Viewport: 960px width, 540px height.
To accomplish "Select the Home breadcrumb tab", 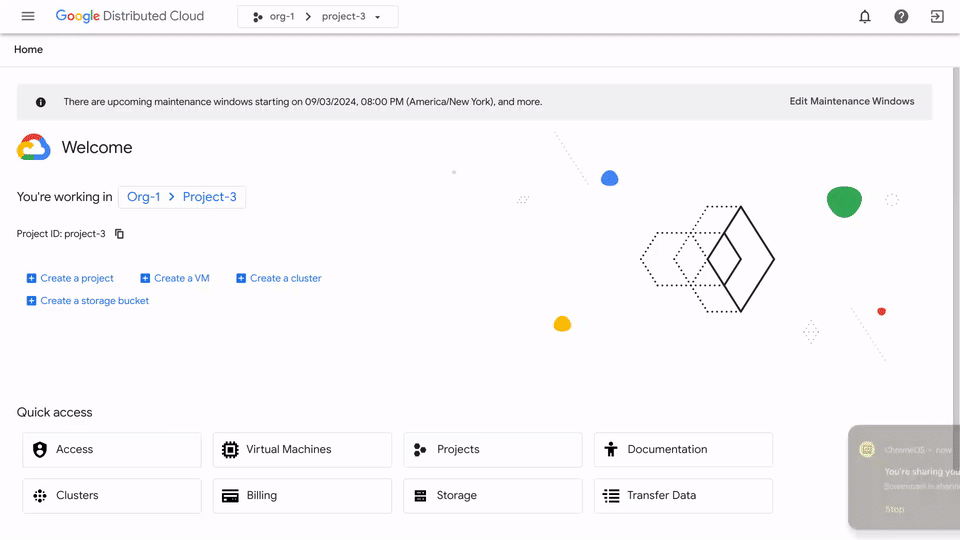I will (28, 50).
